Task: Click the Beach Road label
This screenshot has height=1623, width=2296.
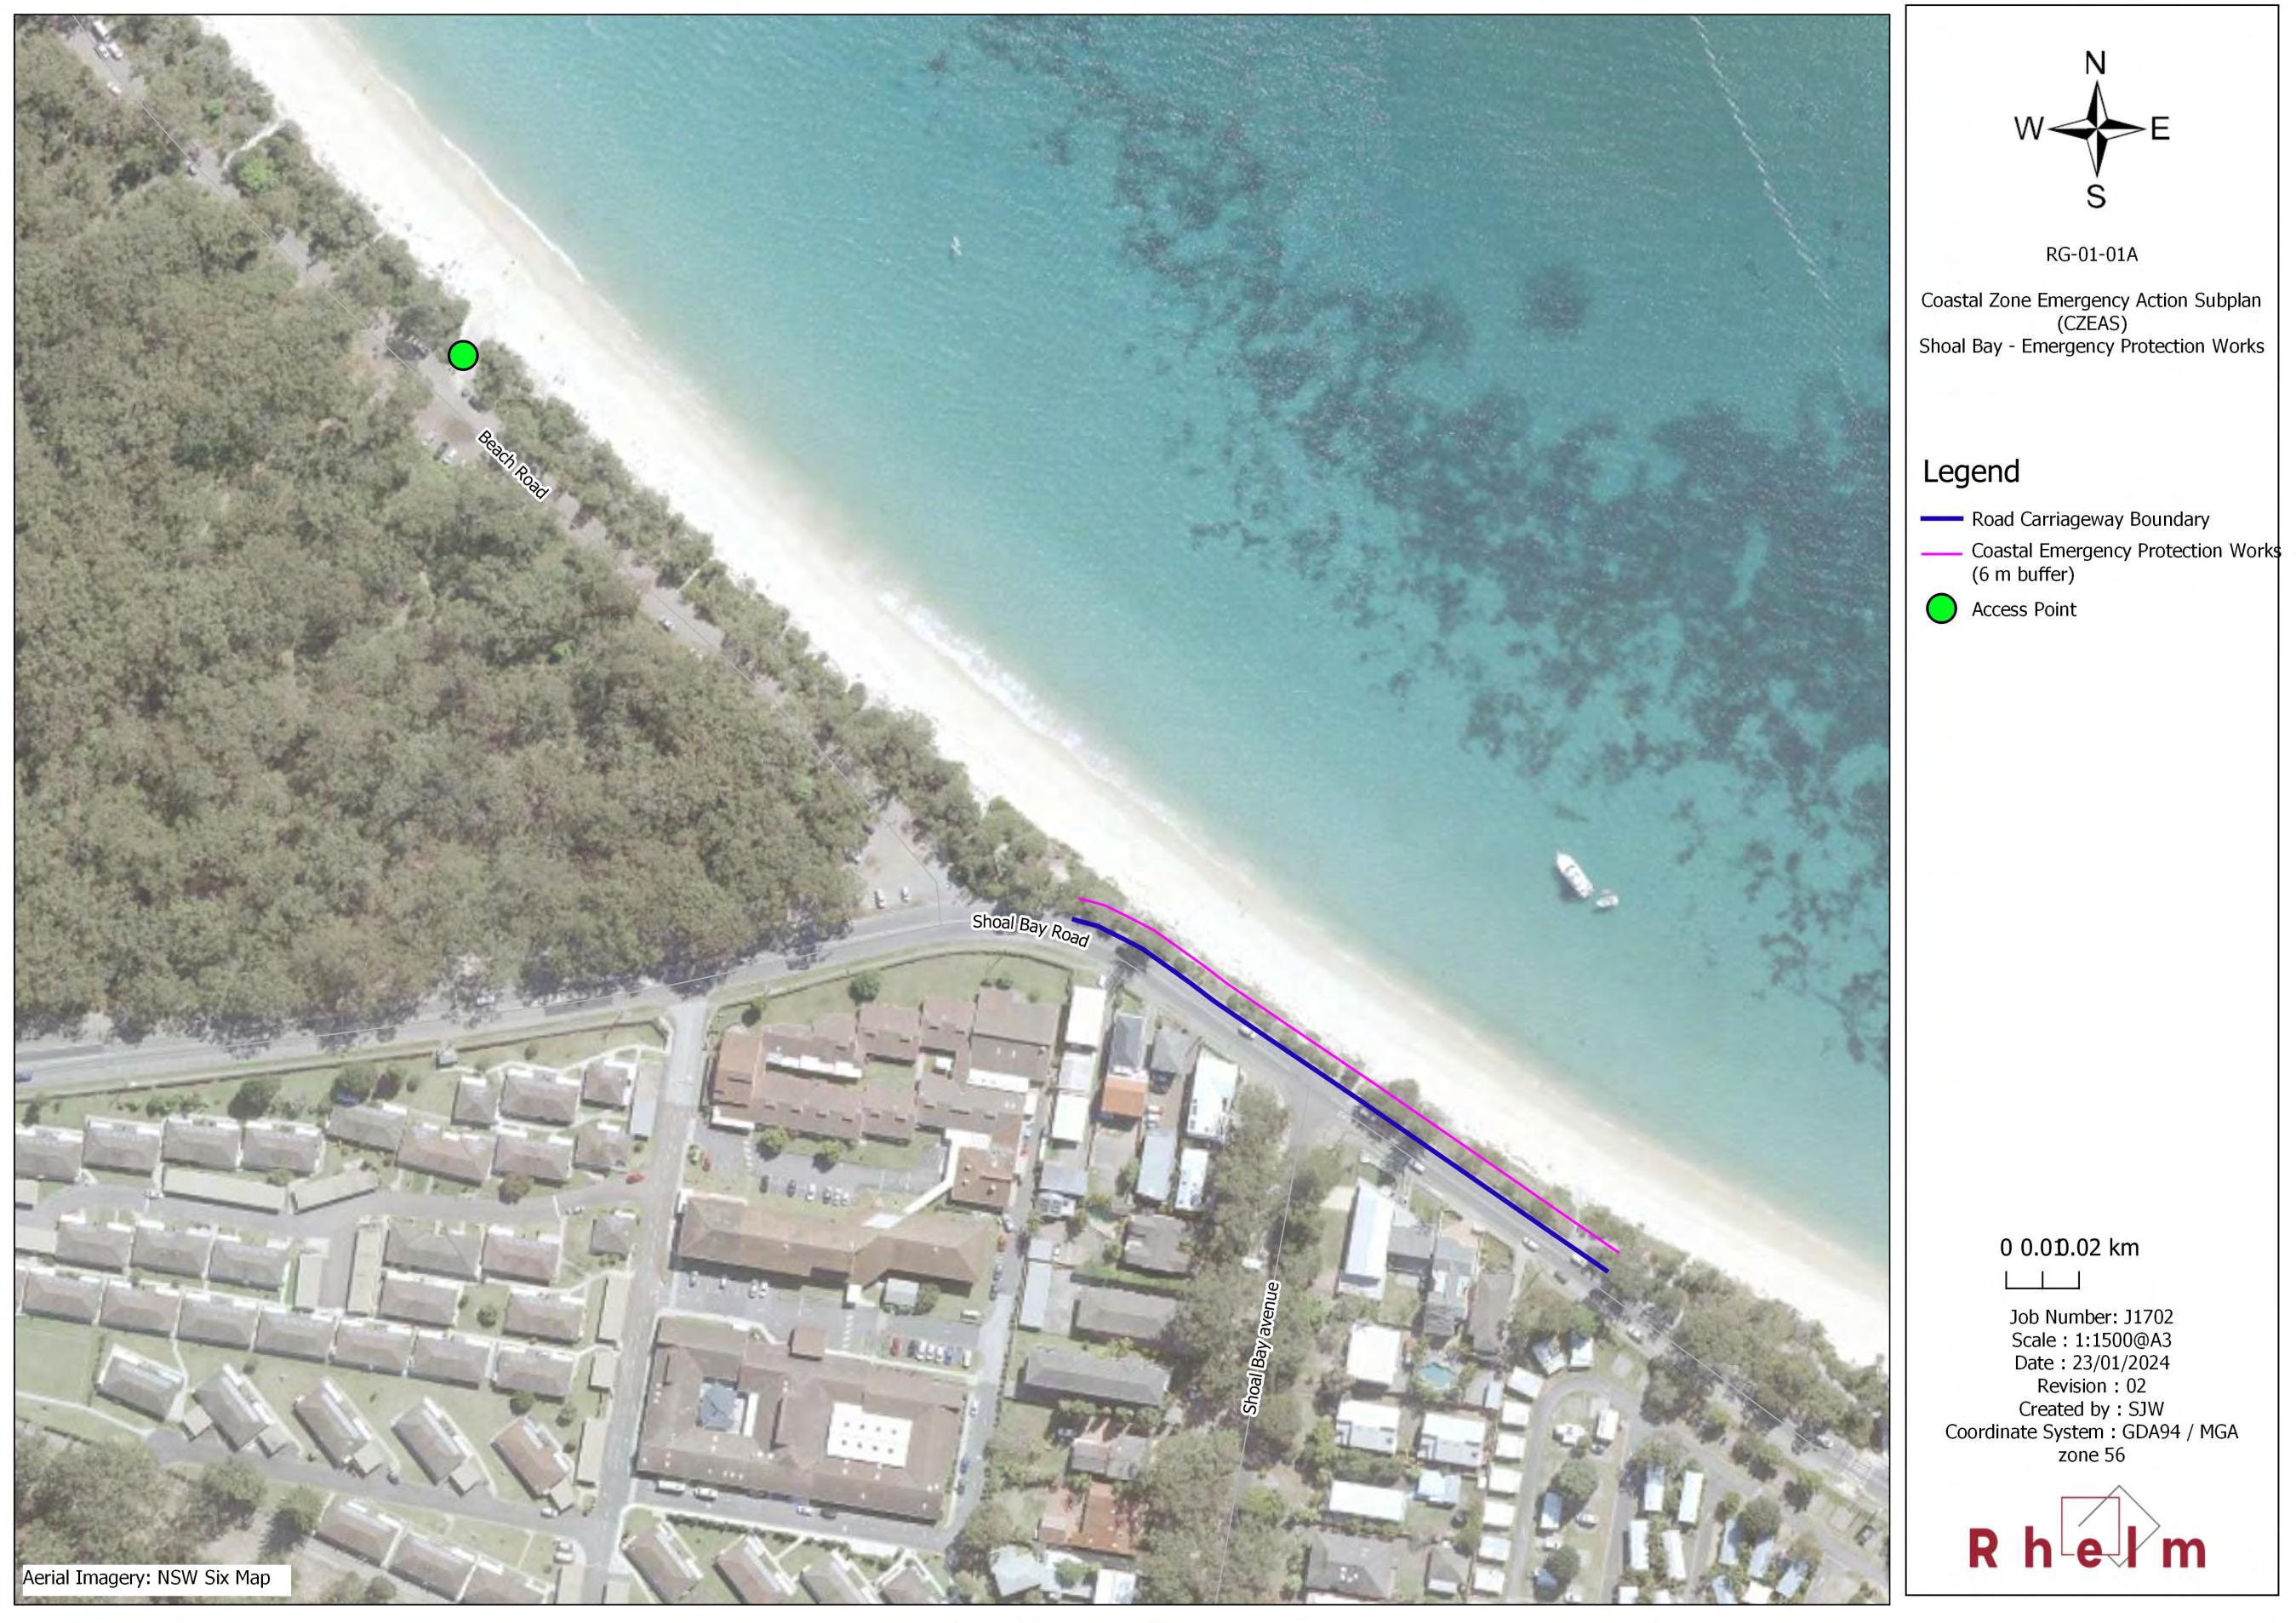Action: [513, 465]
